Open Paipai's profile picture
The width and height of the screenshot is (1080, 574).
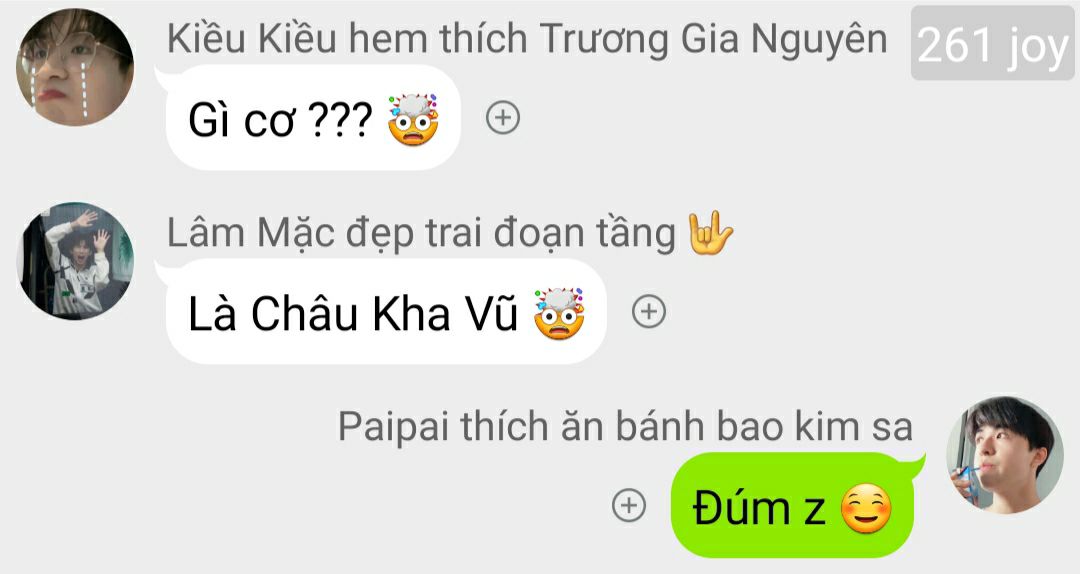point(1005,454)
